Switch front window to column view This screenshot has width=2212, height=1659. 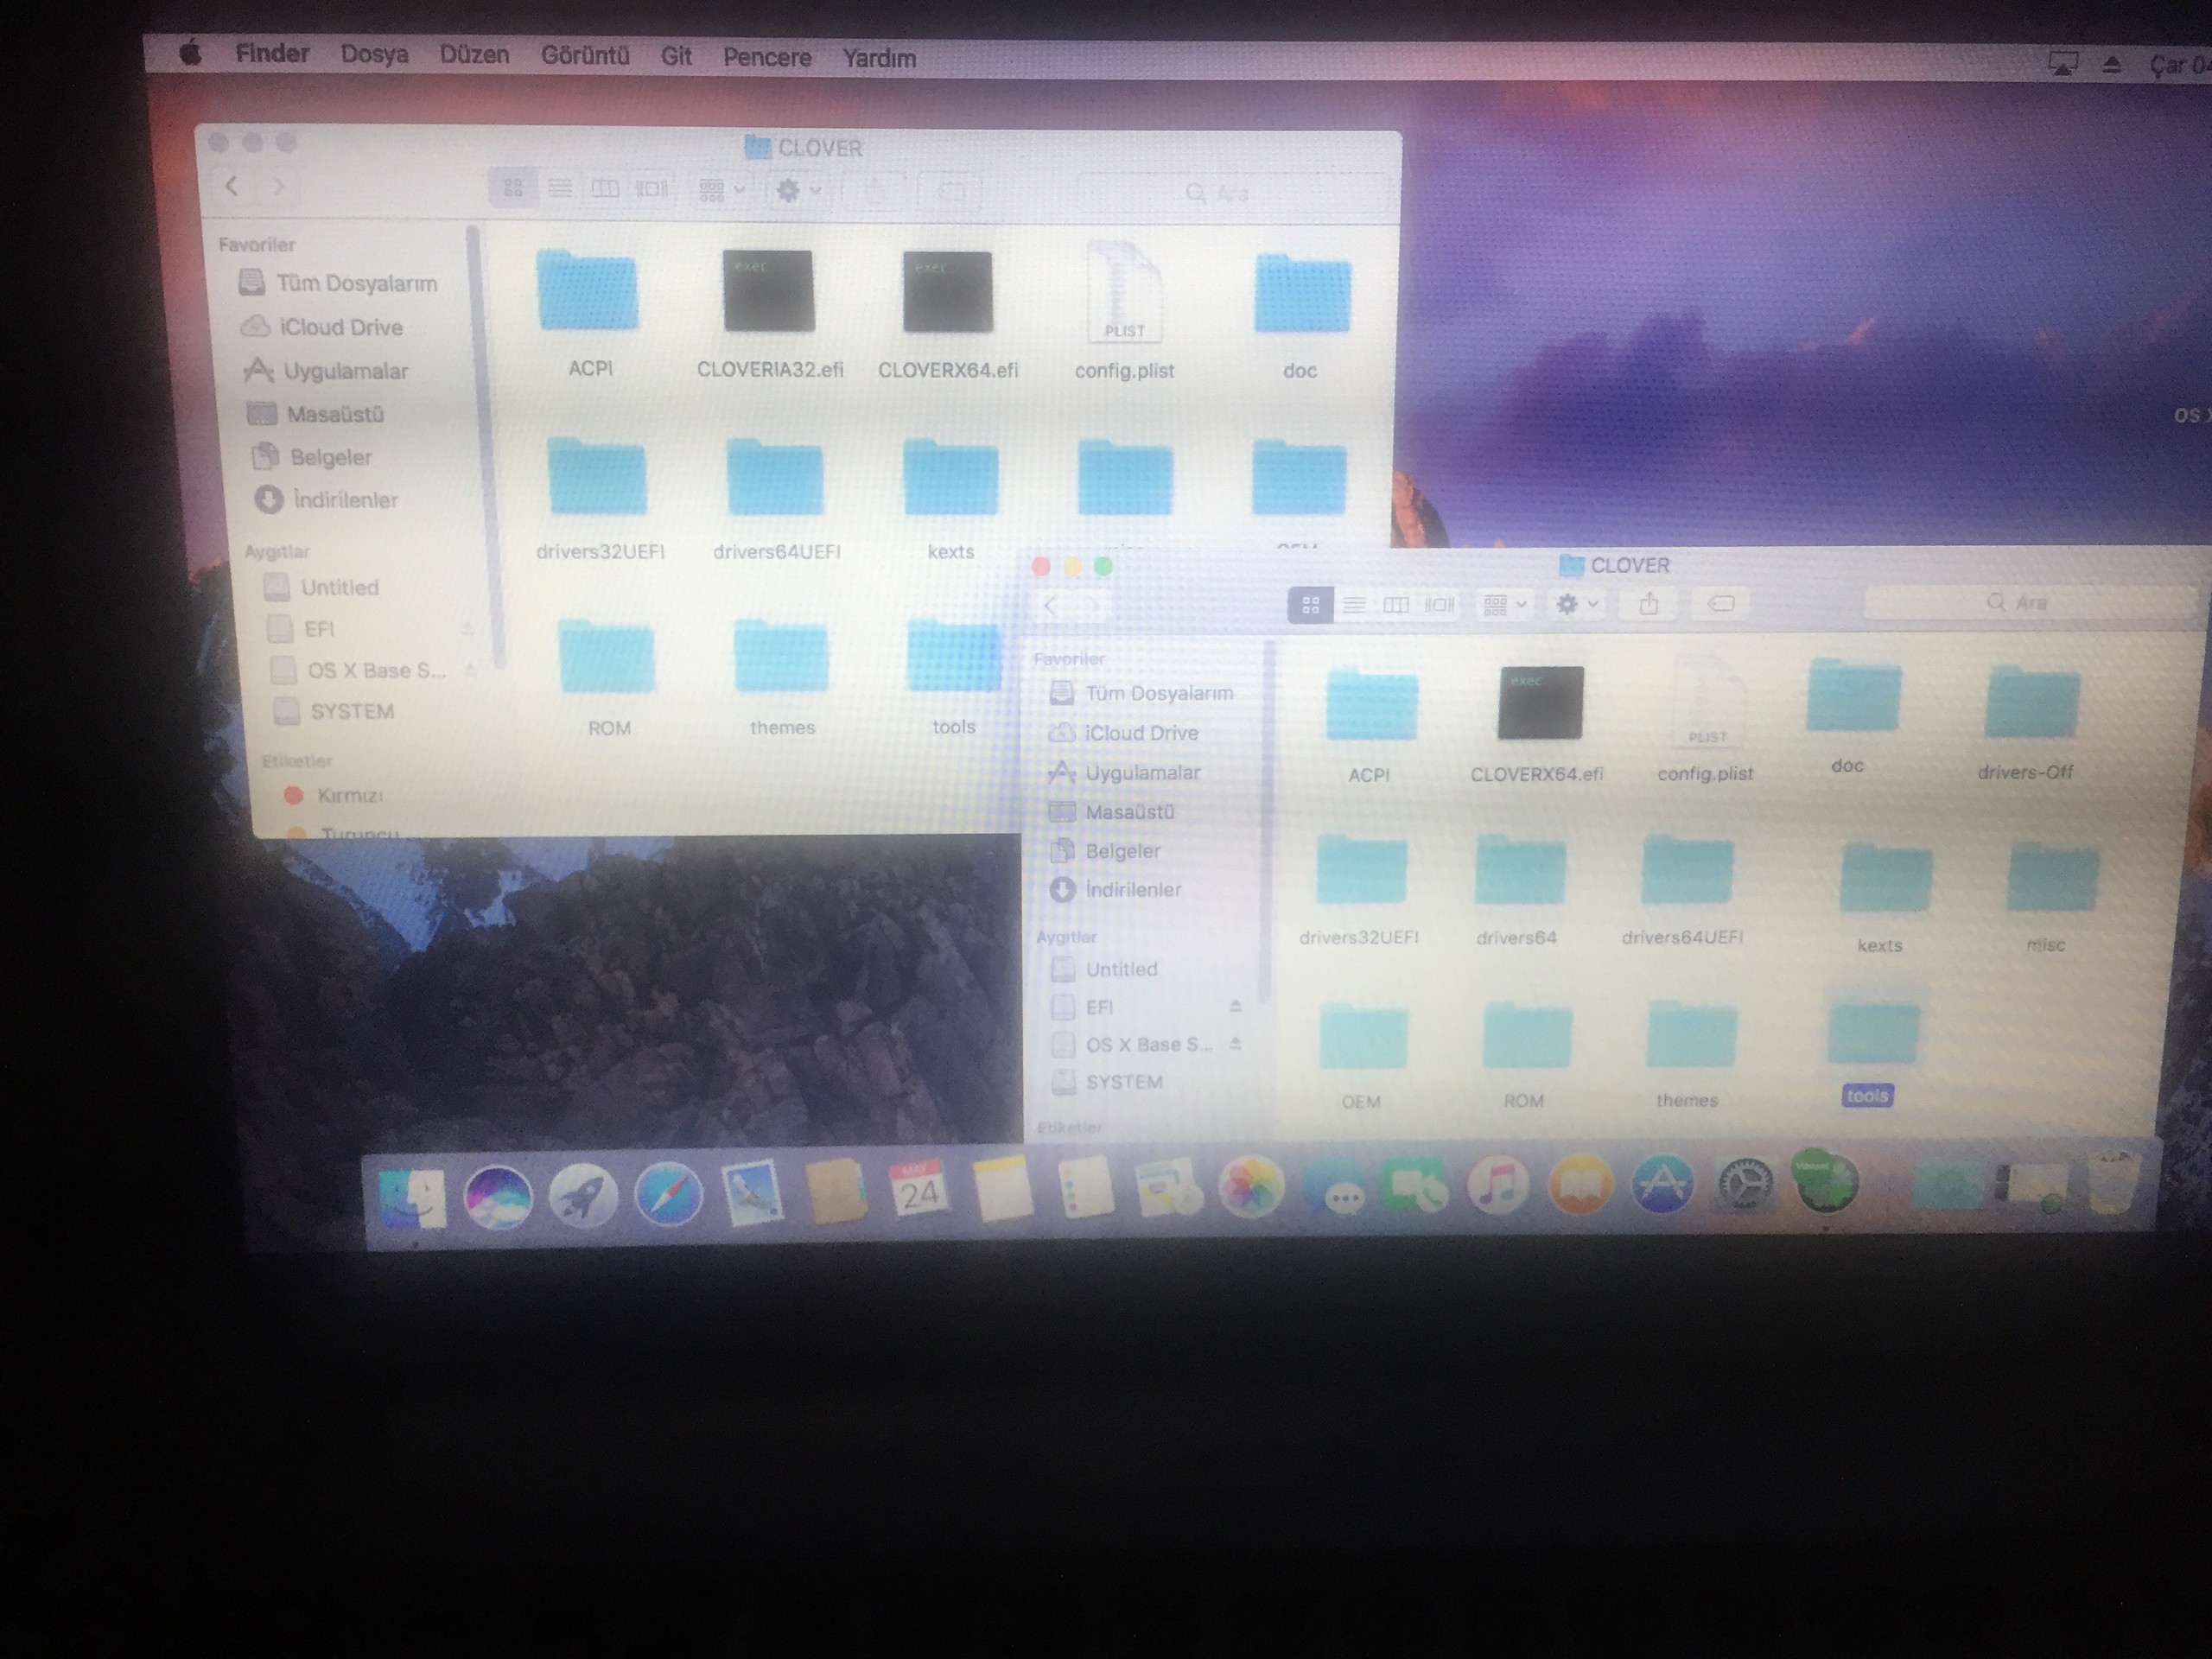click(1396, 605)
